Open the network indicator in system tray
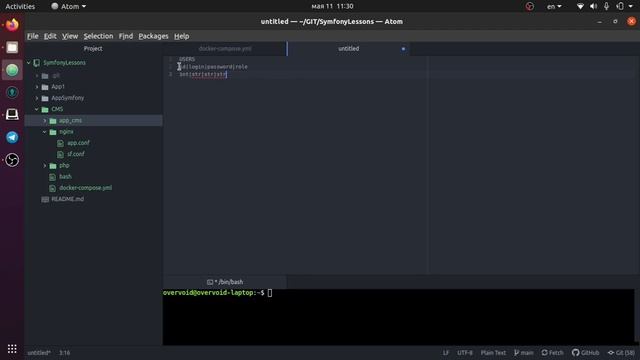Image resolution: width=640 pixels, height=360 pixels. tap(580, 6)
